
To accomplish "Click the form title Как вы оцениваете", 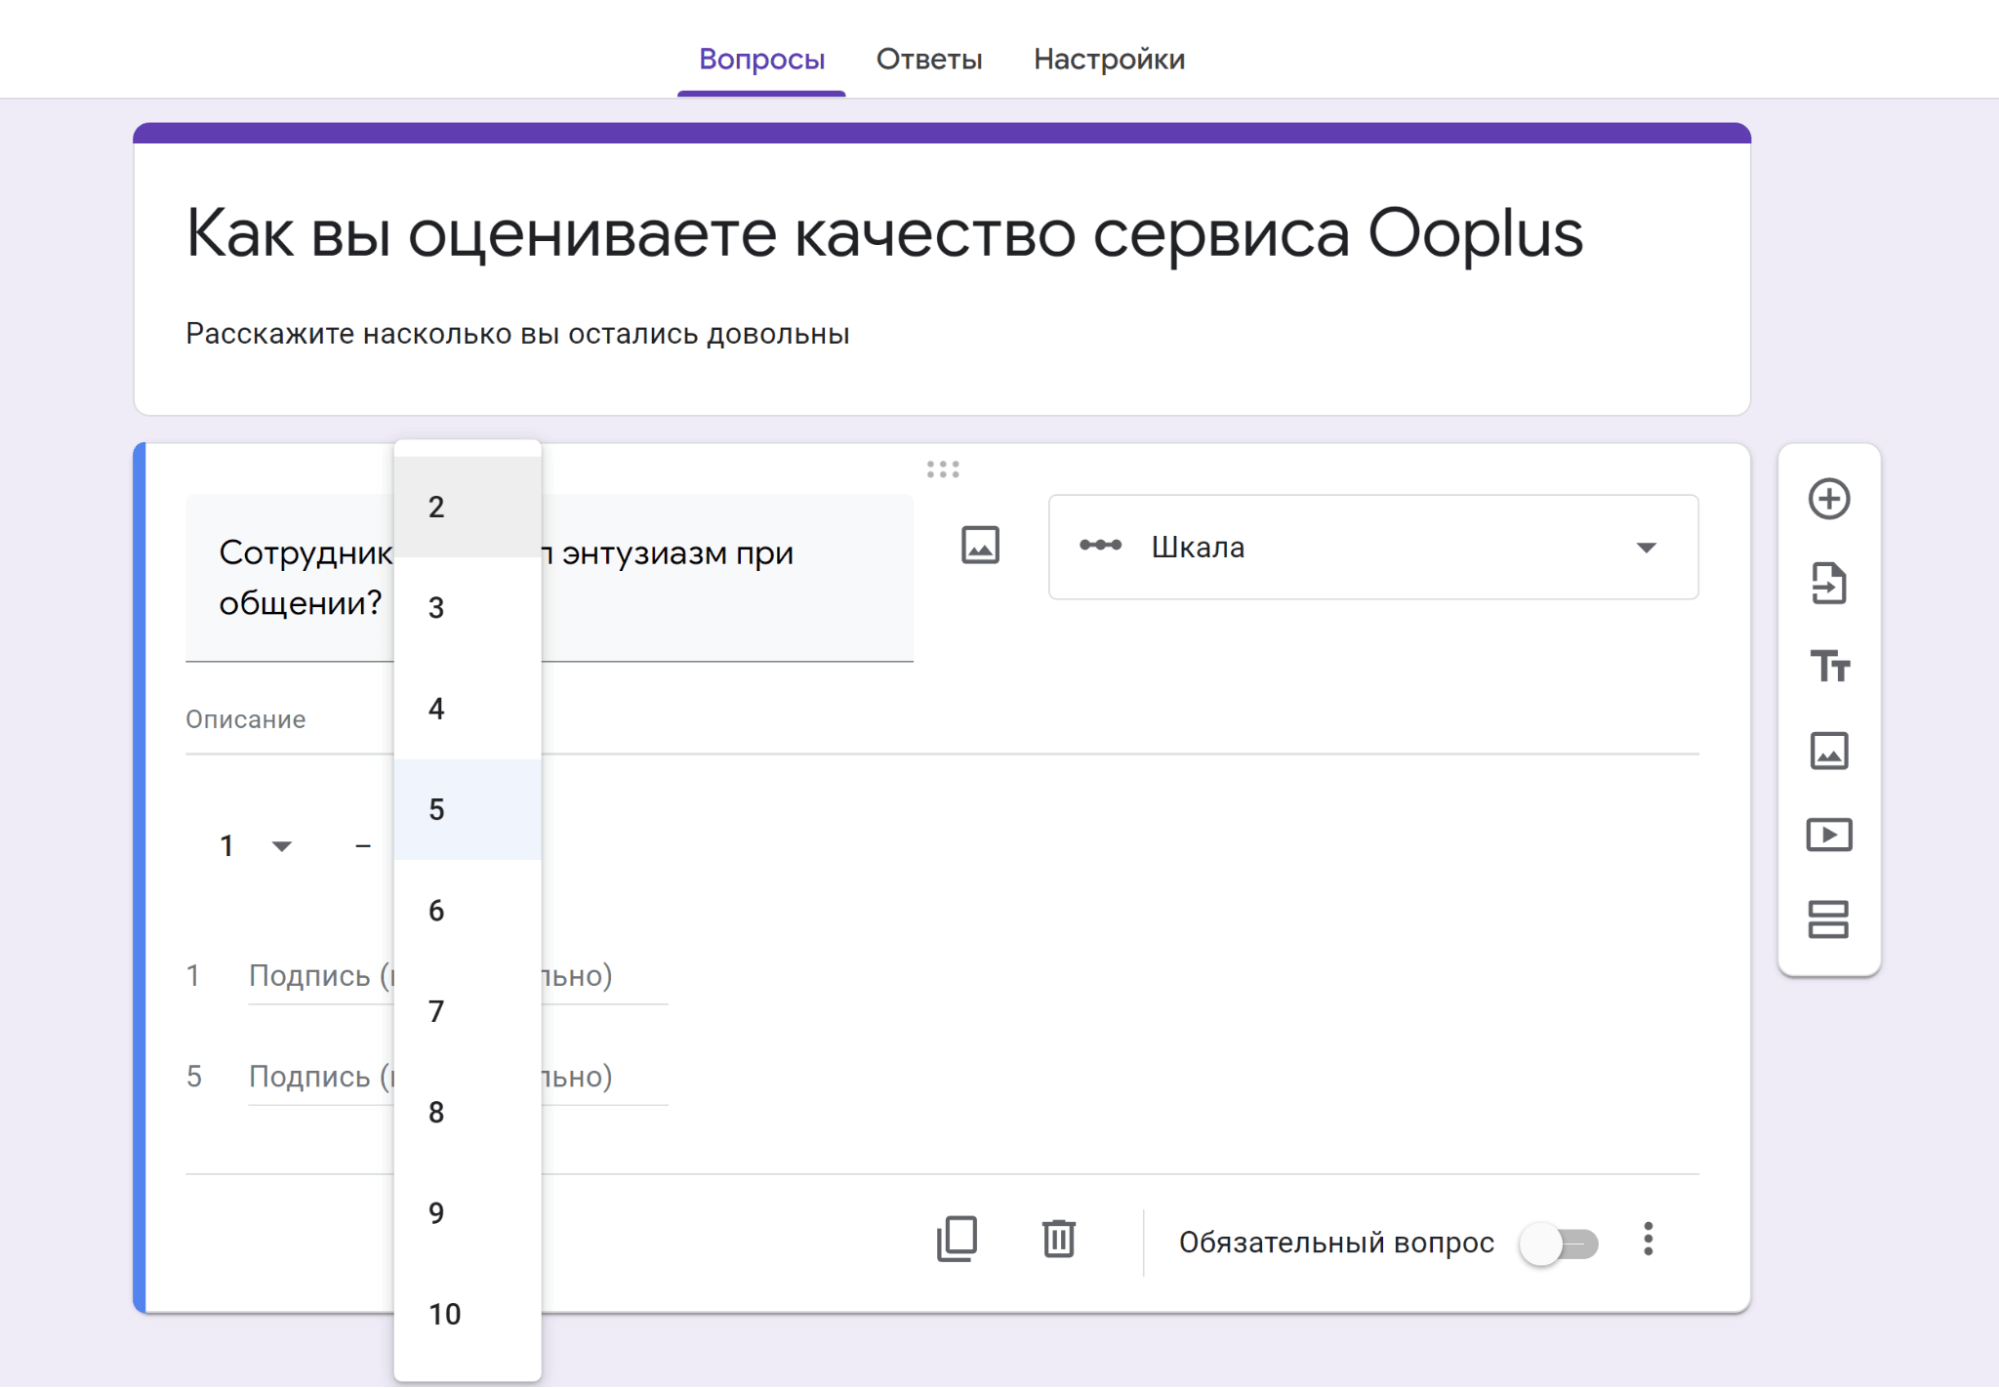I will click(884, 234).
